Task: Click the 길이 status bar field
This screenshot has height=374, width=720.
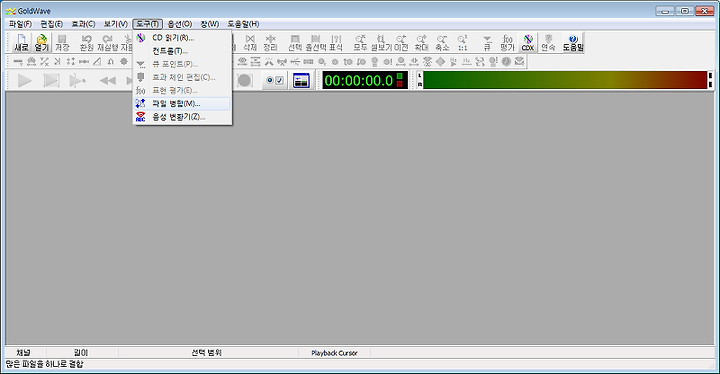Action: click(82, 353)
